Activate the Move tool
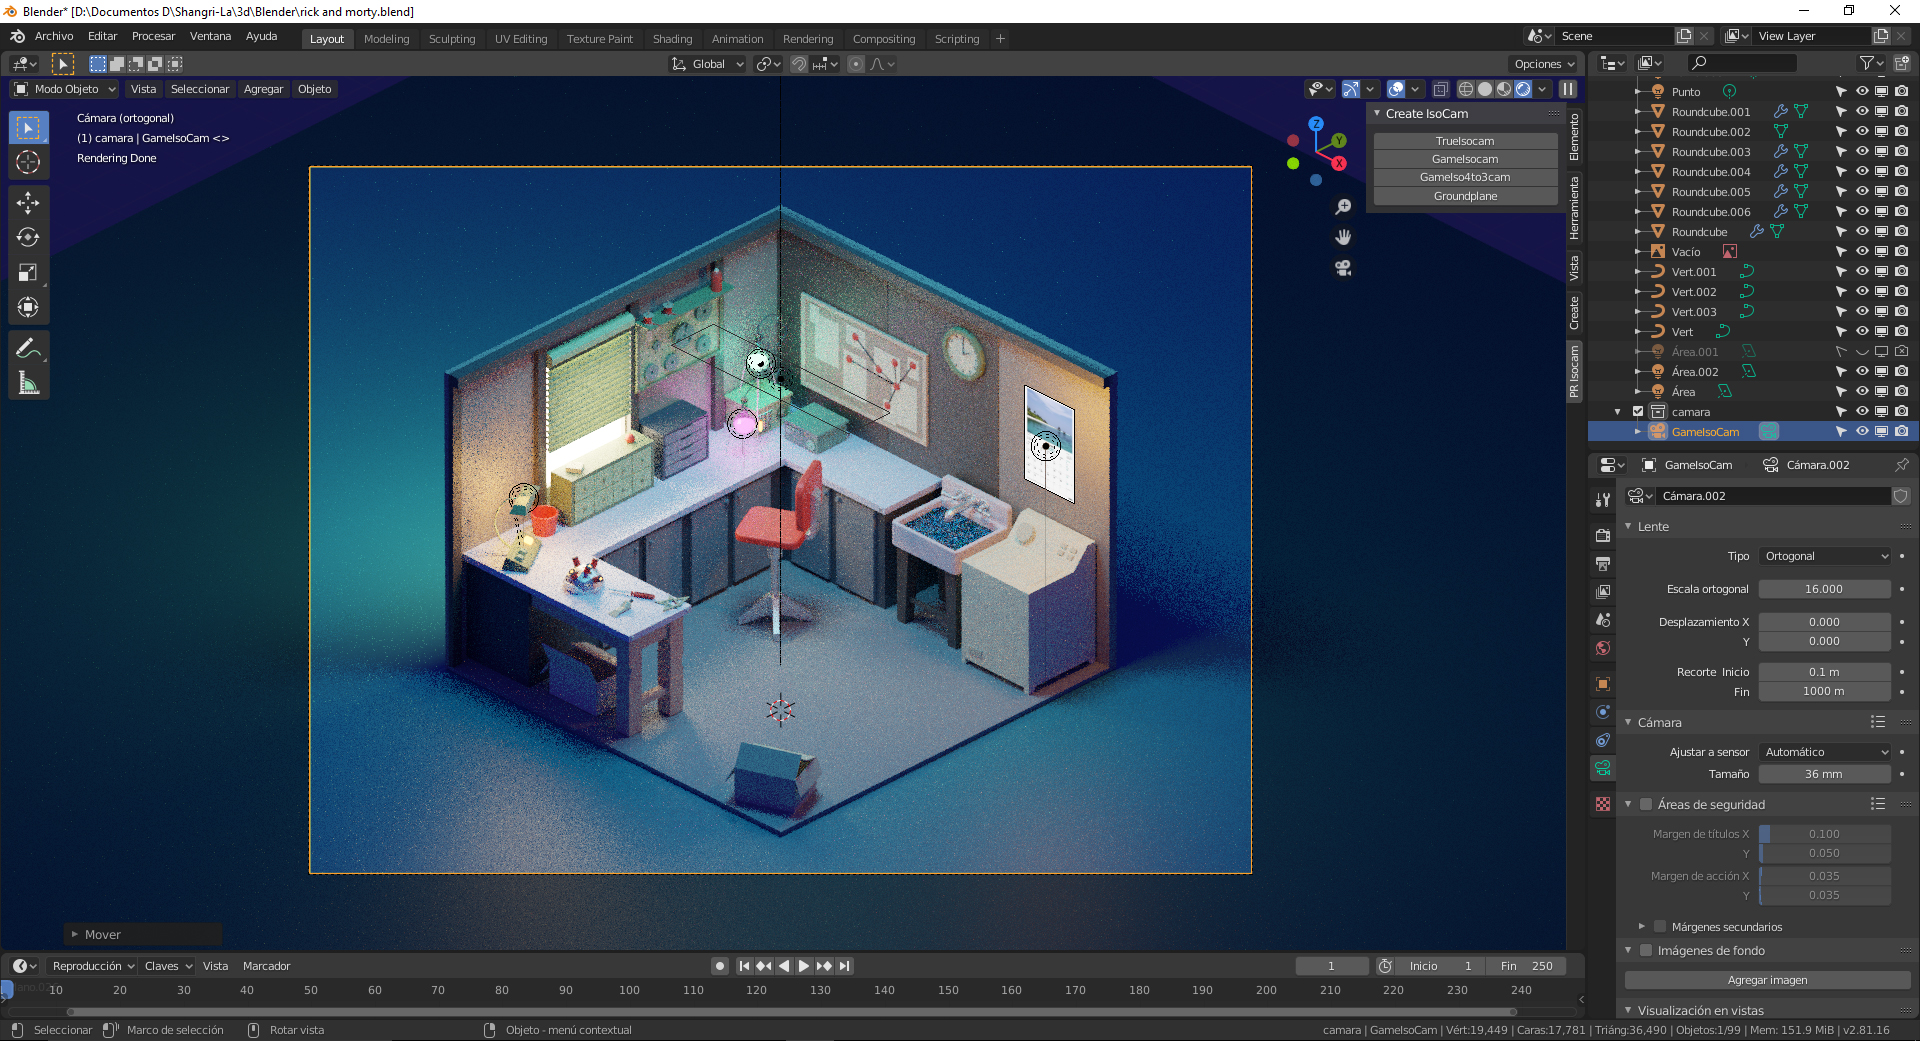 28,203
